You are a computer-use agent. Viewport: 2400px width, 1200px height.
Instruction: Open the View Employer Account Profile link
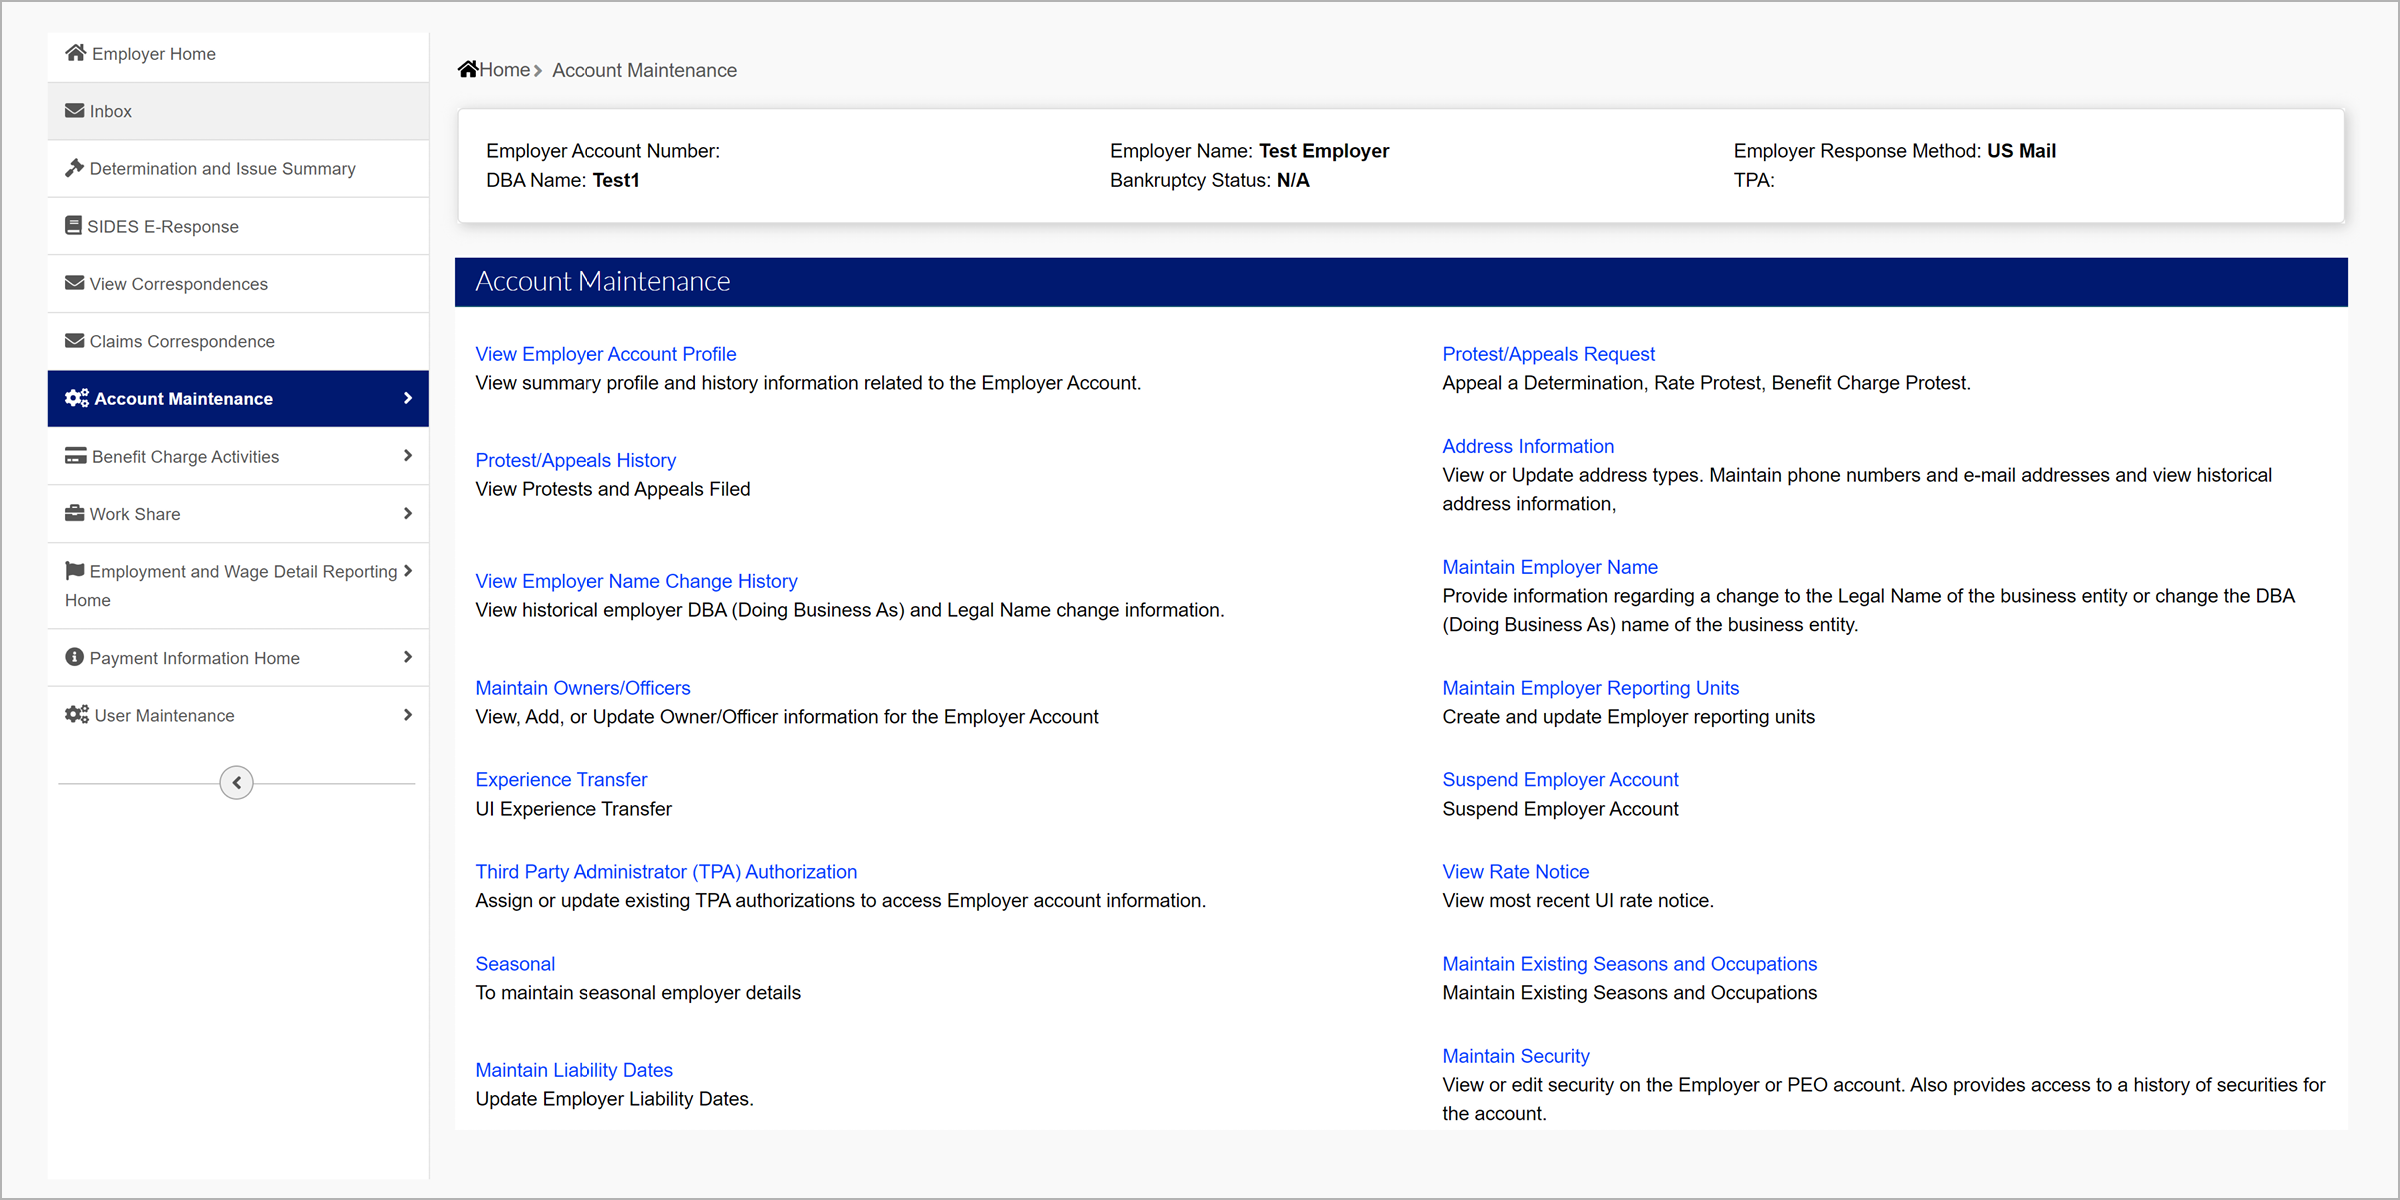pos(605,354)
